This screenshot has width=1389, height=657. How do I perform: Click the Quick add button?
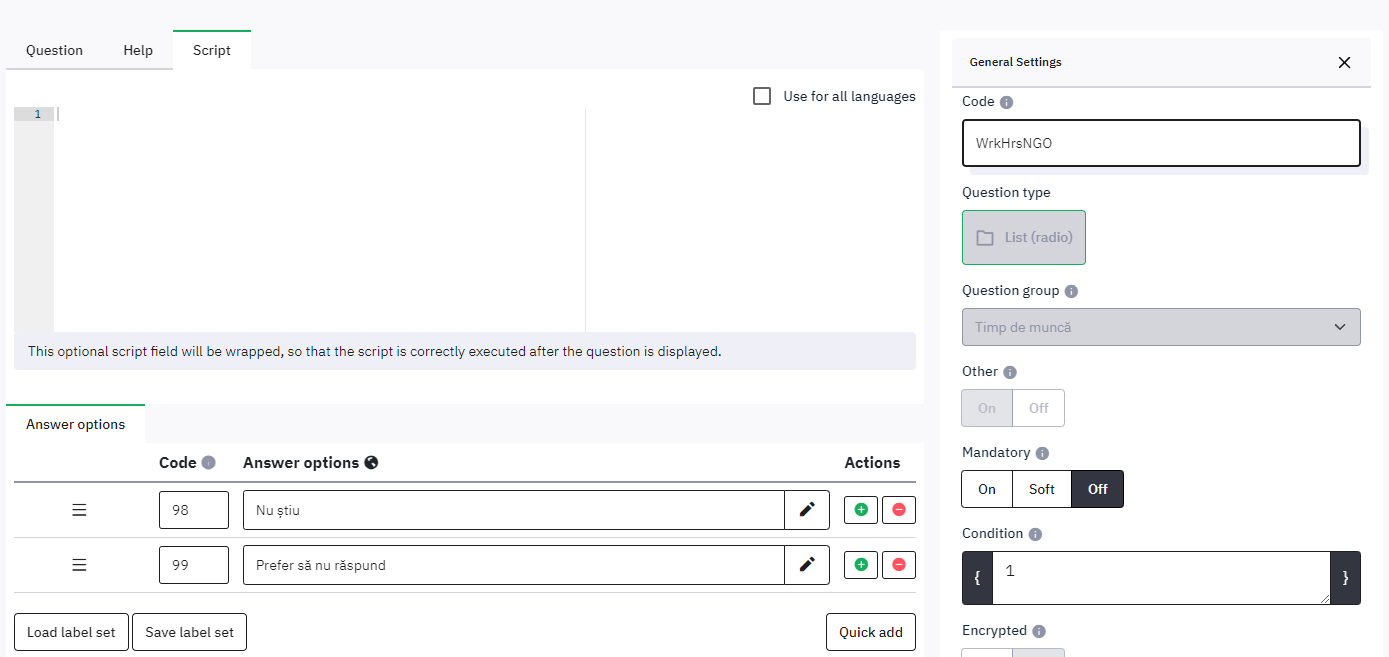(870, 632)
